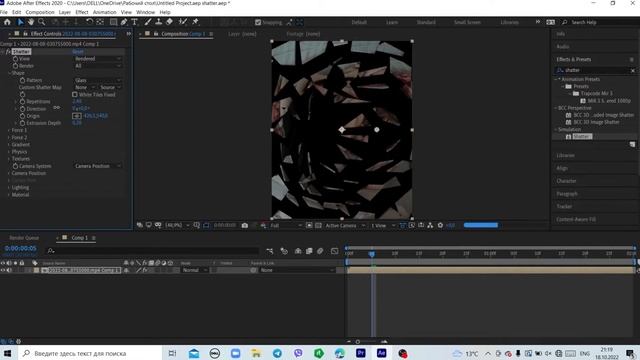Open the Animation menu
640x360 pixels.
tap(104, 12)
